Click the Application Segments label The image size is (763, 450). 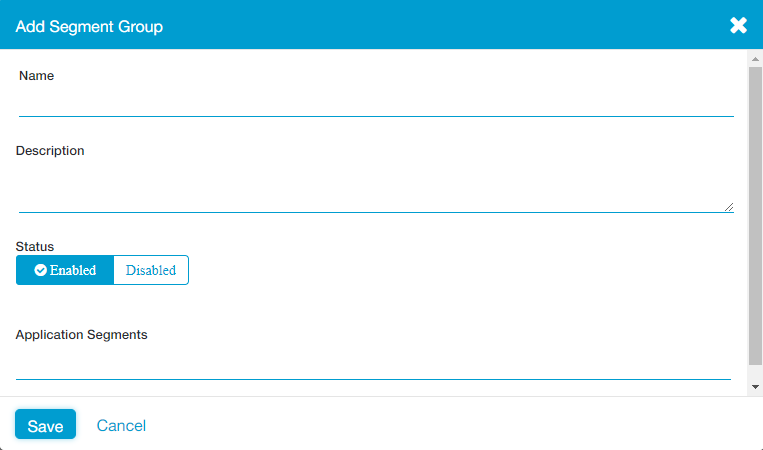pos(81,335)
